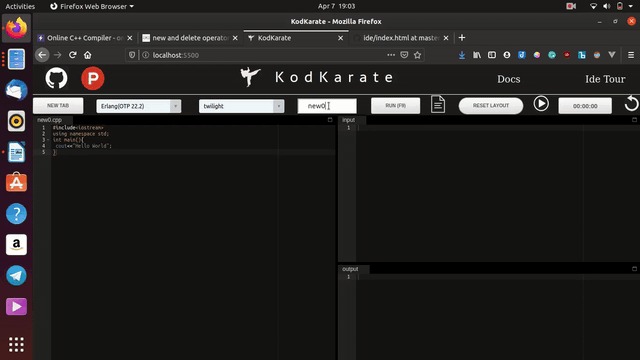Go to Firefox home page

pos(88,55)
